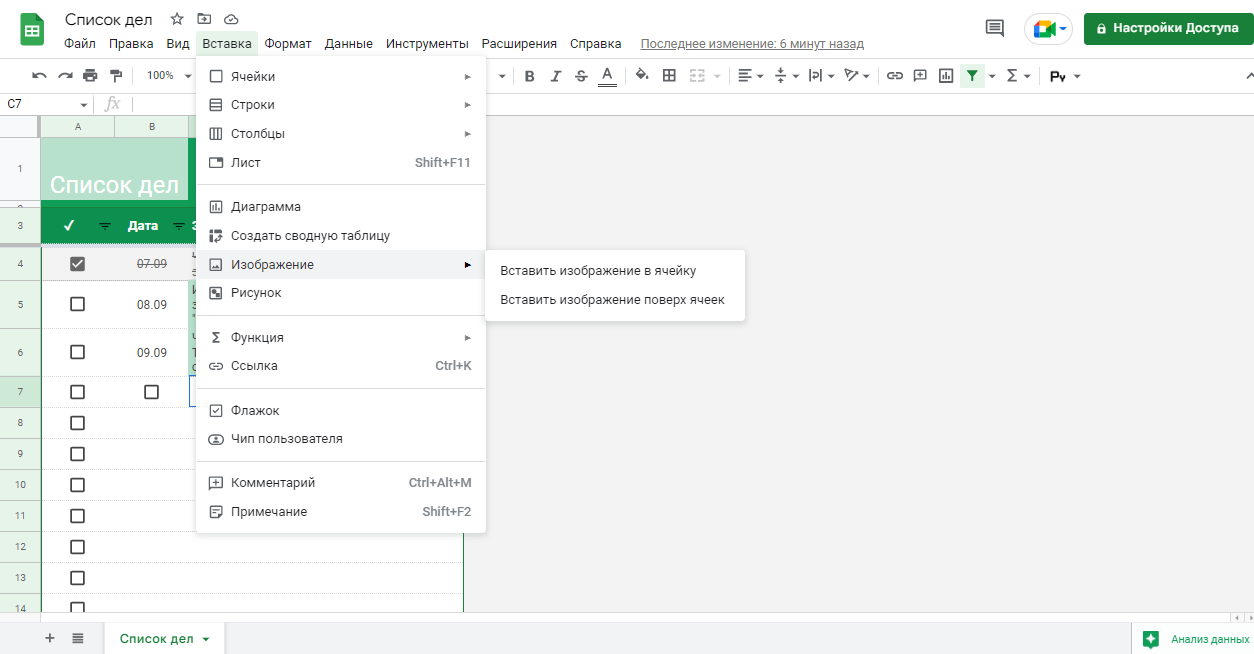Click the Paint format roller icon
The image size is (1254, 654).
click(116, 76)
